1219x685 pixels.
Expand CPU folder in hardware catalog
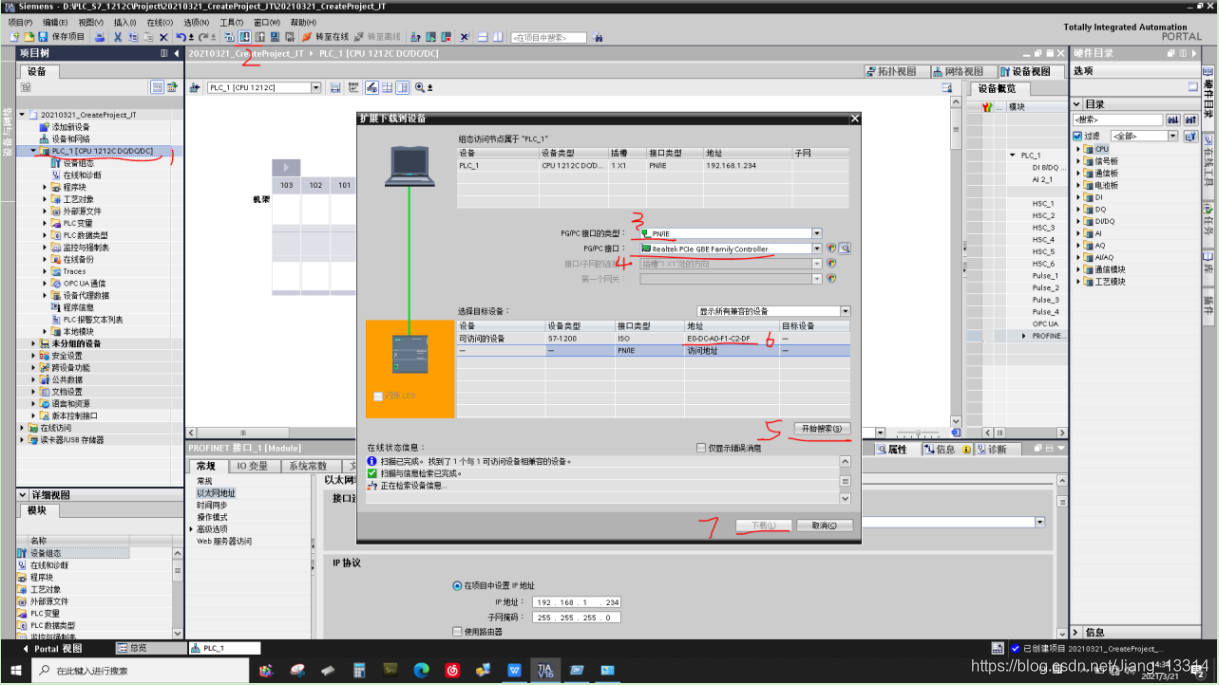pyautogui.click(x=1079, y=149)
